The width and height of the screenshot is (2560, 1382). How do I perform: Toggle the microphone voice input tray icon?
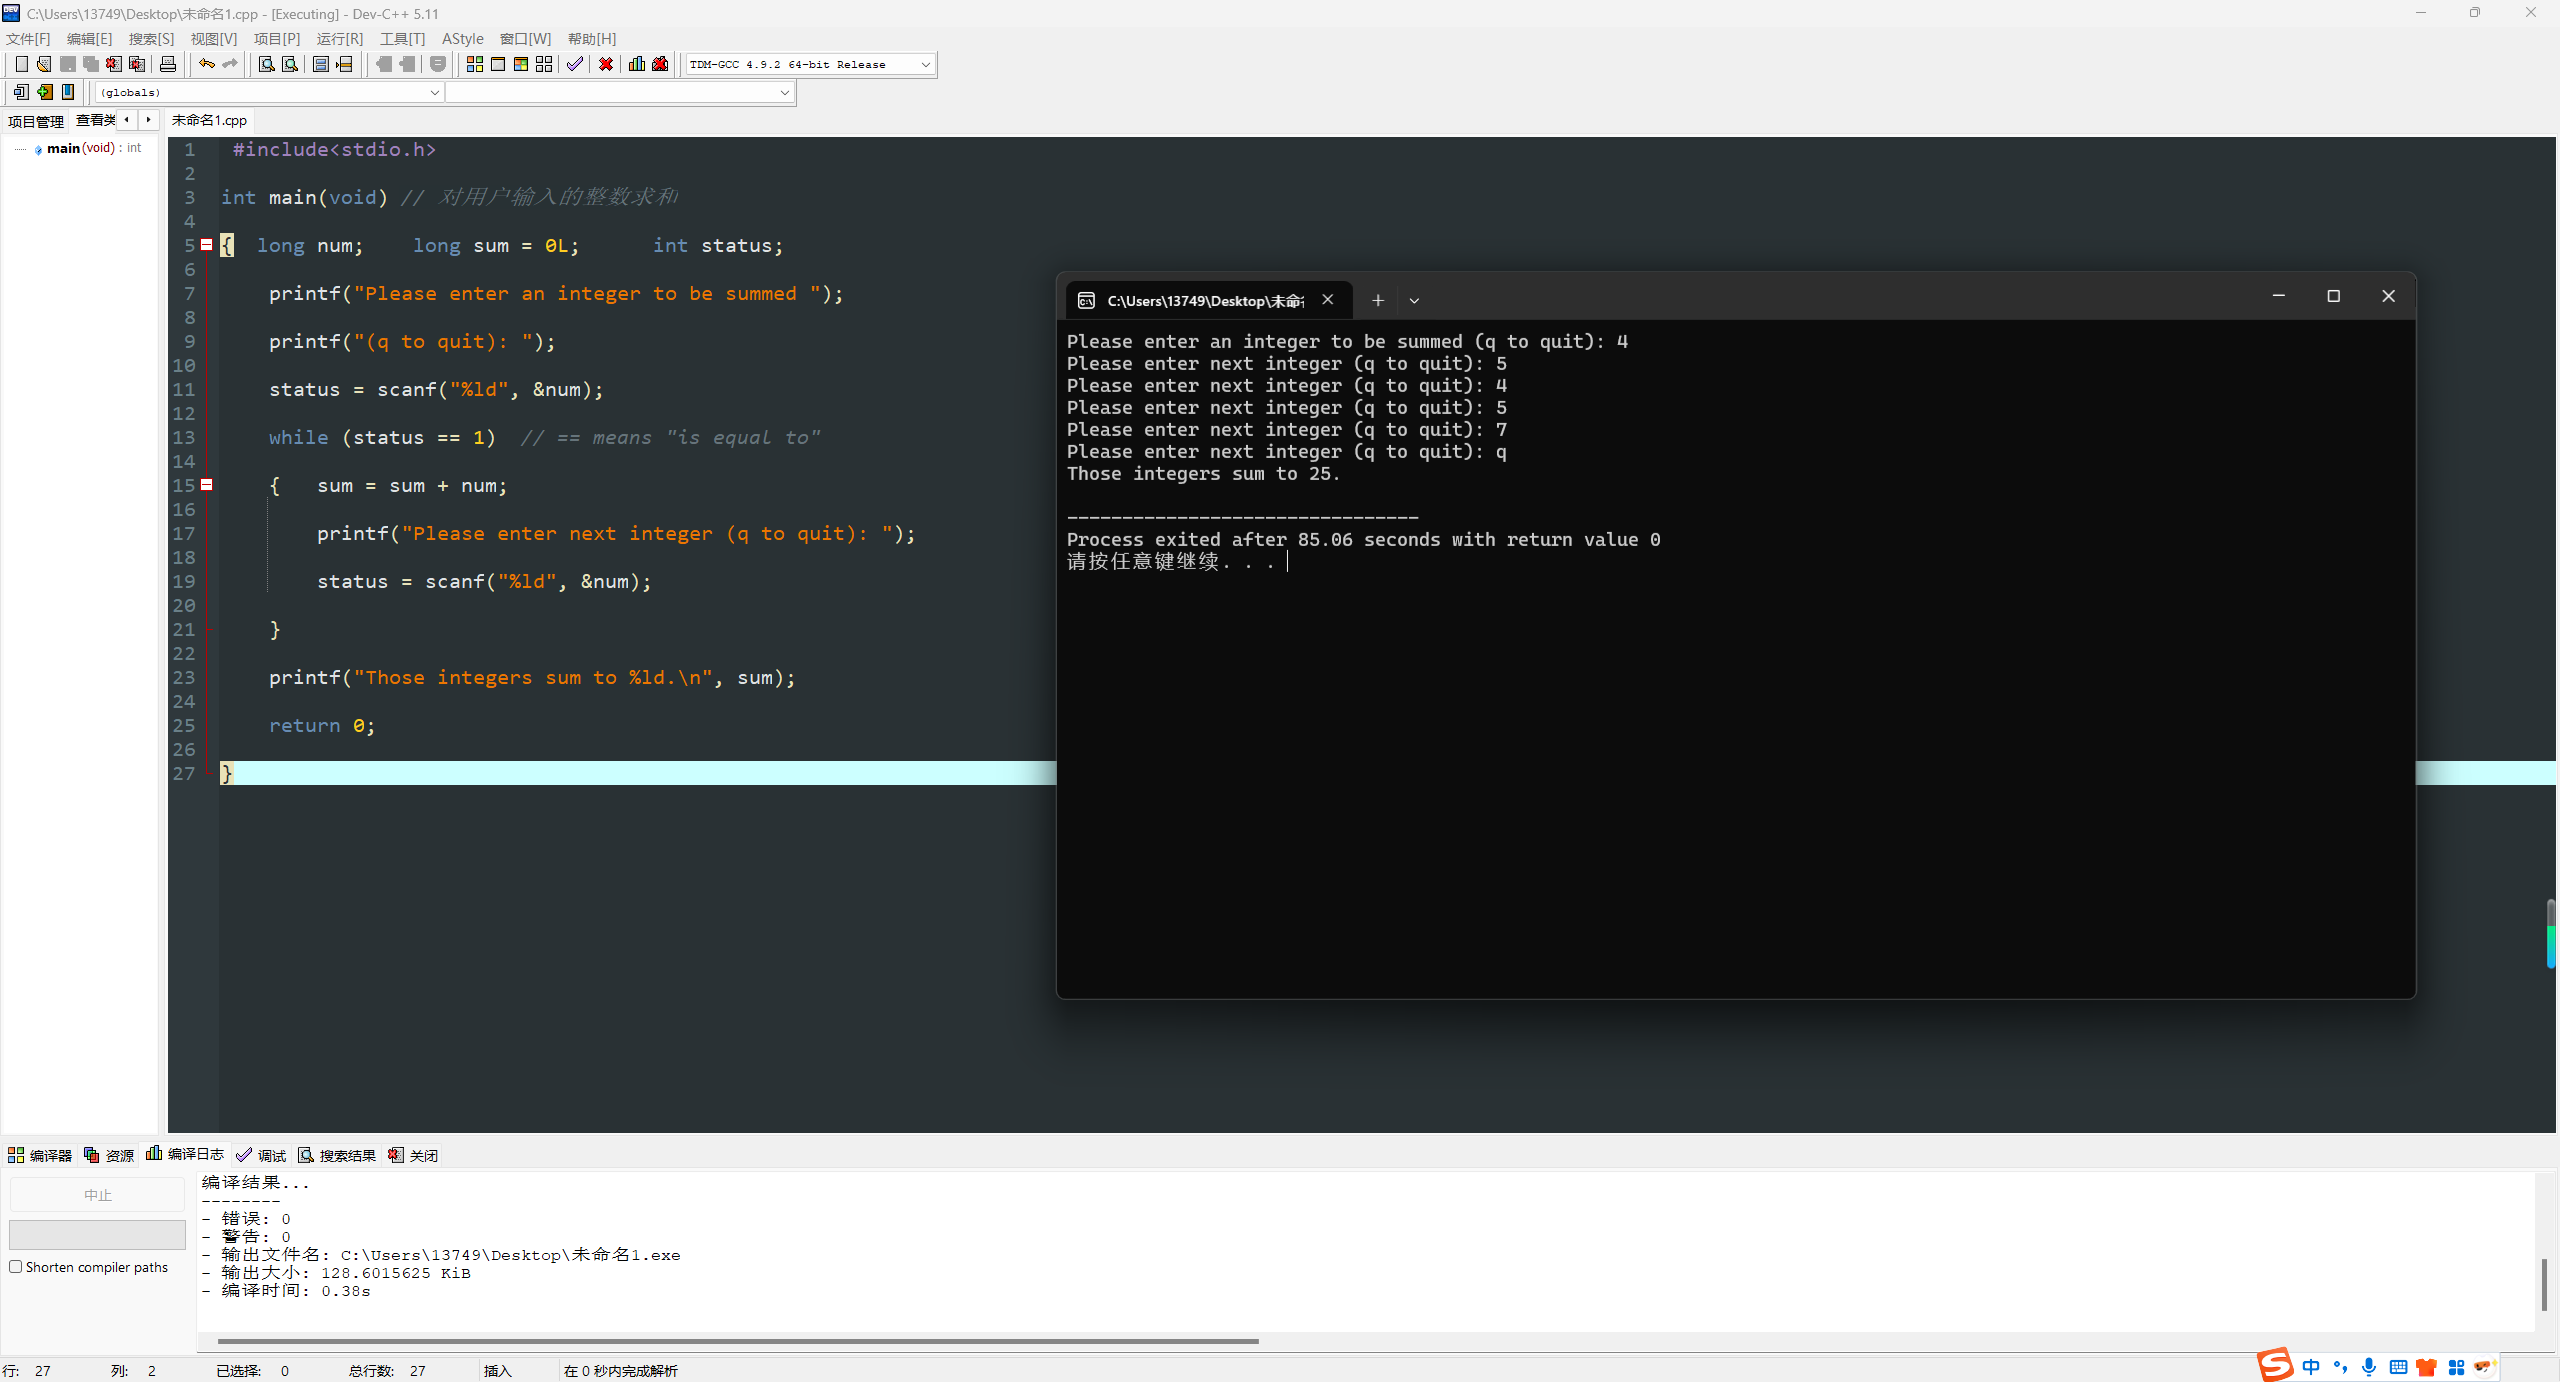click(x=2368, y=1367)
